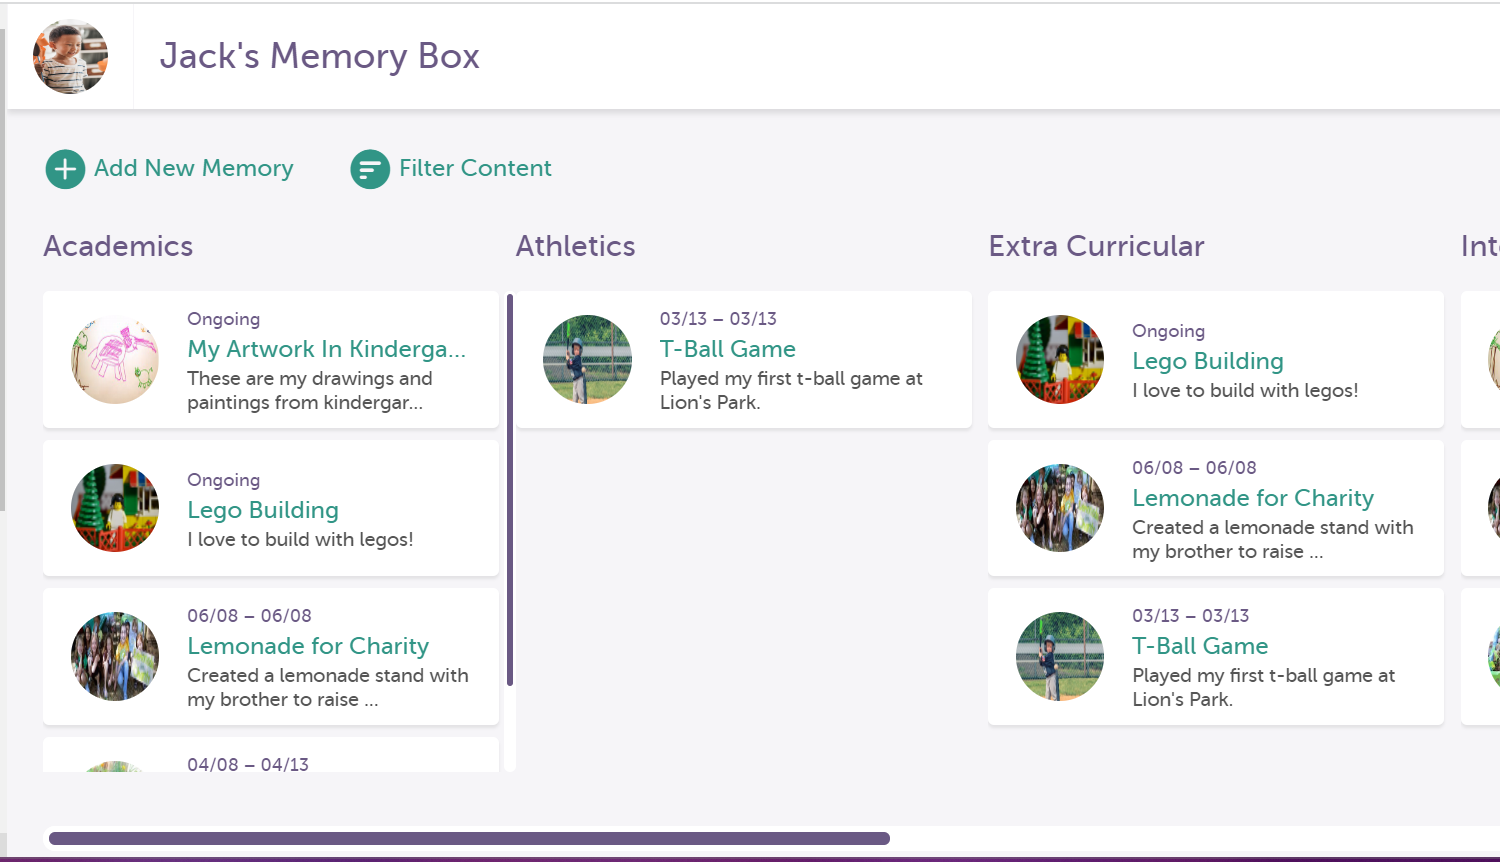Click the Academics column vertical scrollbar
This screenshot has width=1500, height=862.
pyautogui.click(x=510, y=490)
